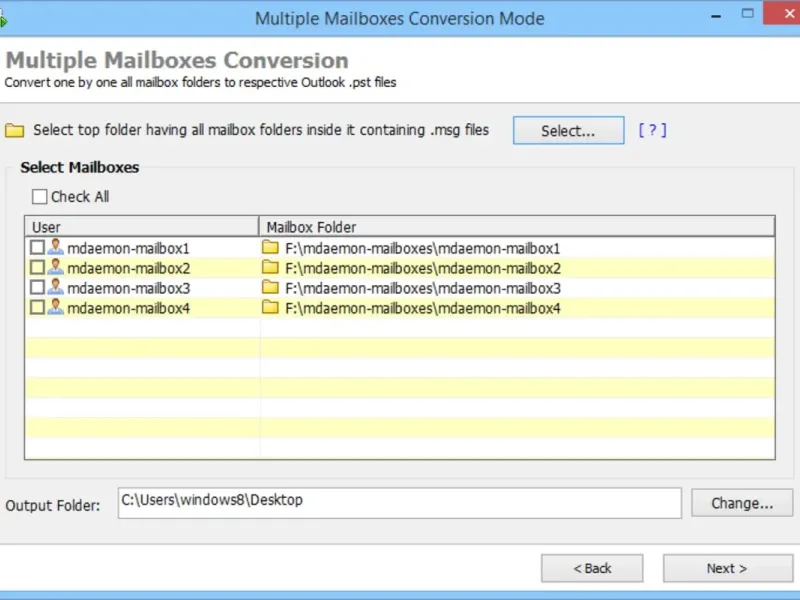Click the Change... output folder button
The height and width of the screenshot is (600, 800).
click(x=742, y=503)
